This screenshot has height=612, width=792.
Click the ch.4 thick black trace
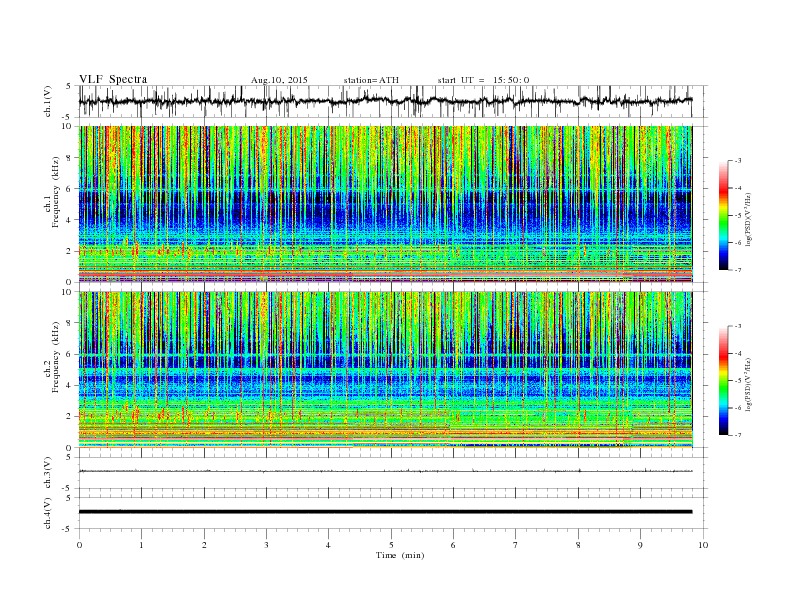coord(386,512)
